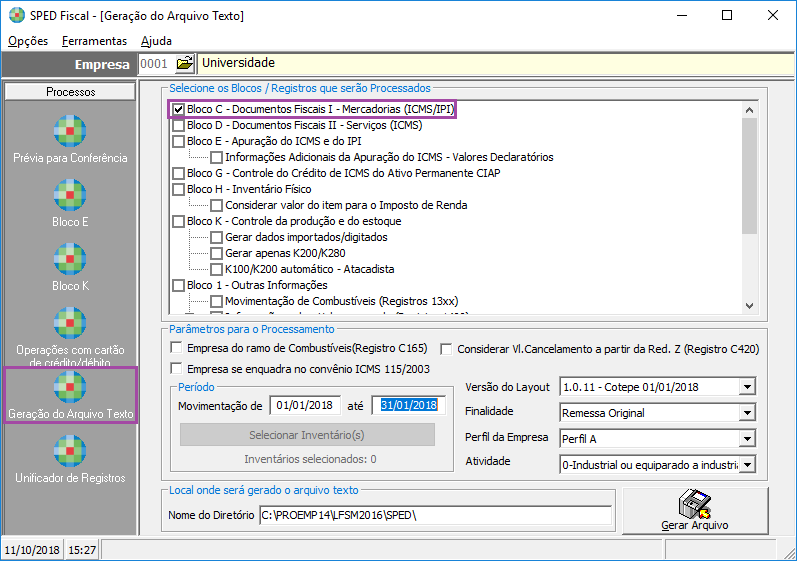Click the até end date field
The image size is (797, 561).
coord(409,405)
